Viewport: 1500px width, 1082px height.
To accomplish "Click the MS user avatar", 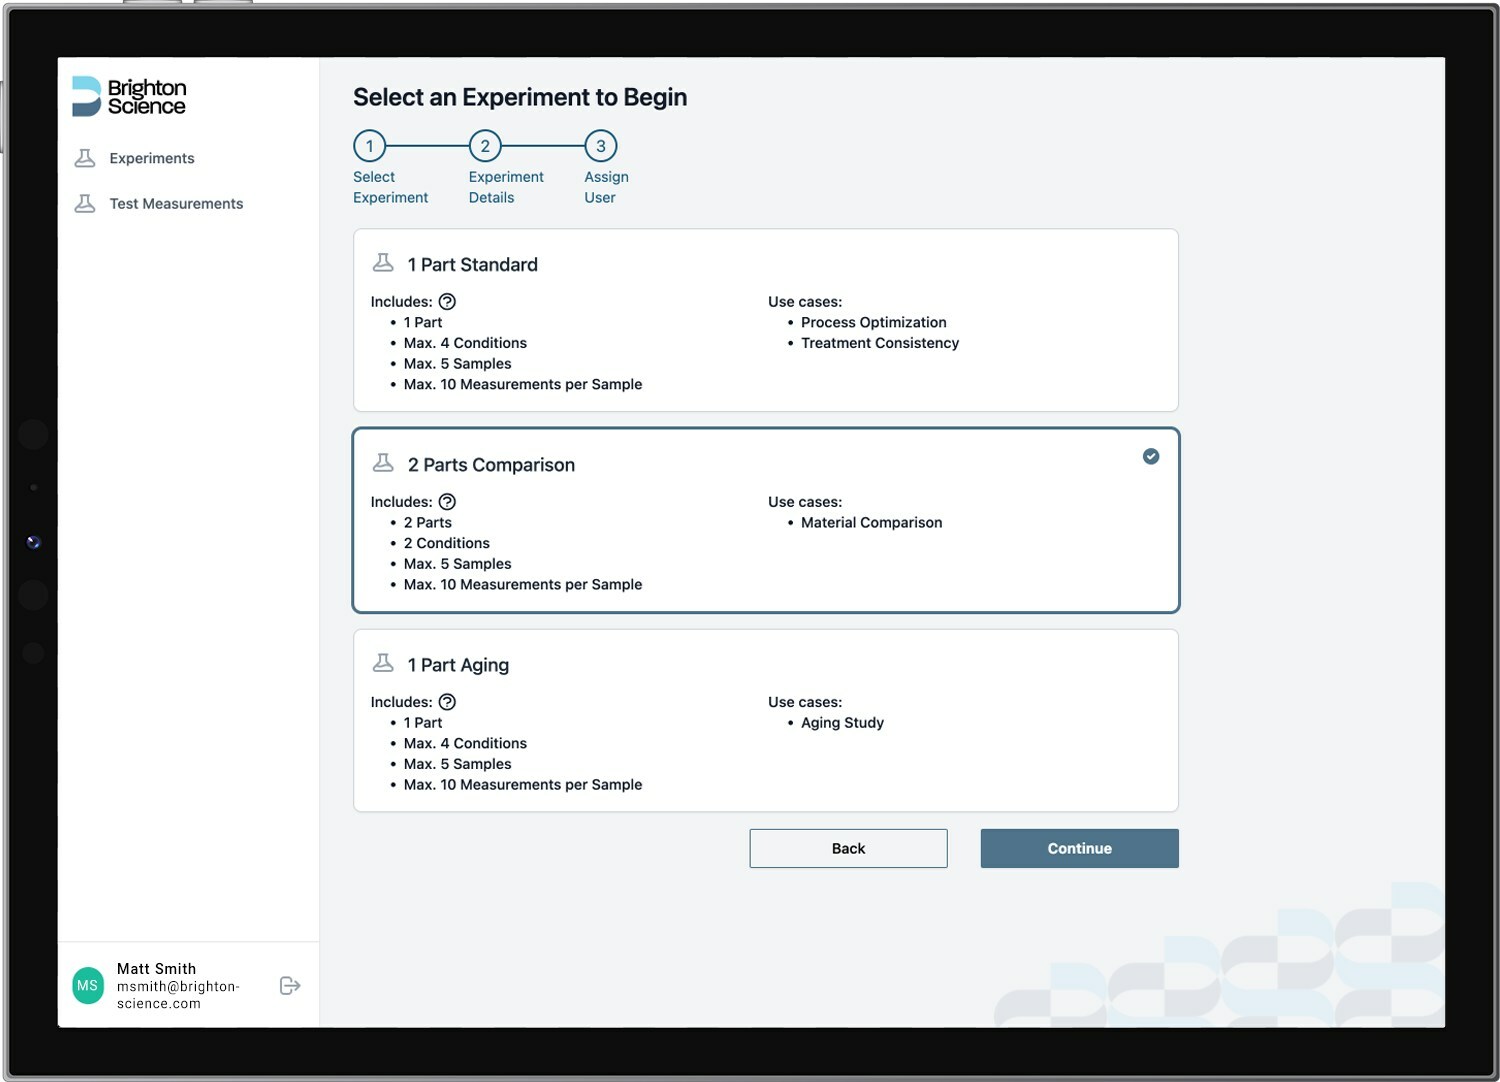I will click(x=88, y=986).
